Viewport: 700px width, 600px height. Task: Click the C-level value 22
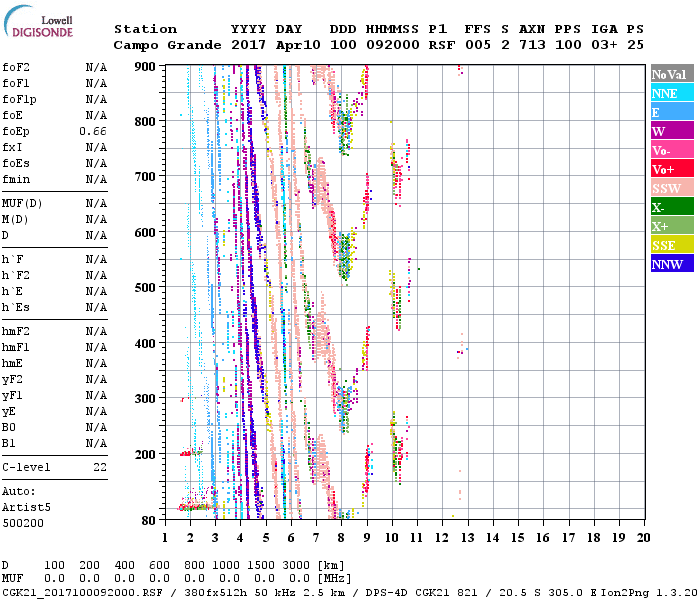pos(100,467)
